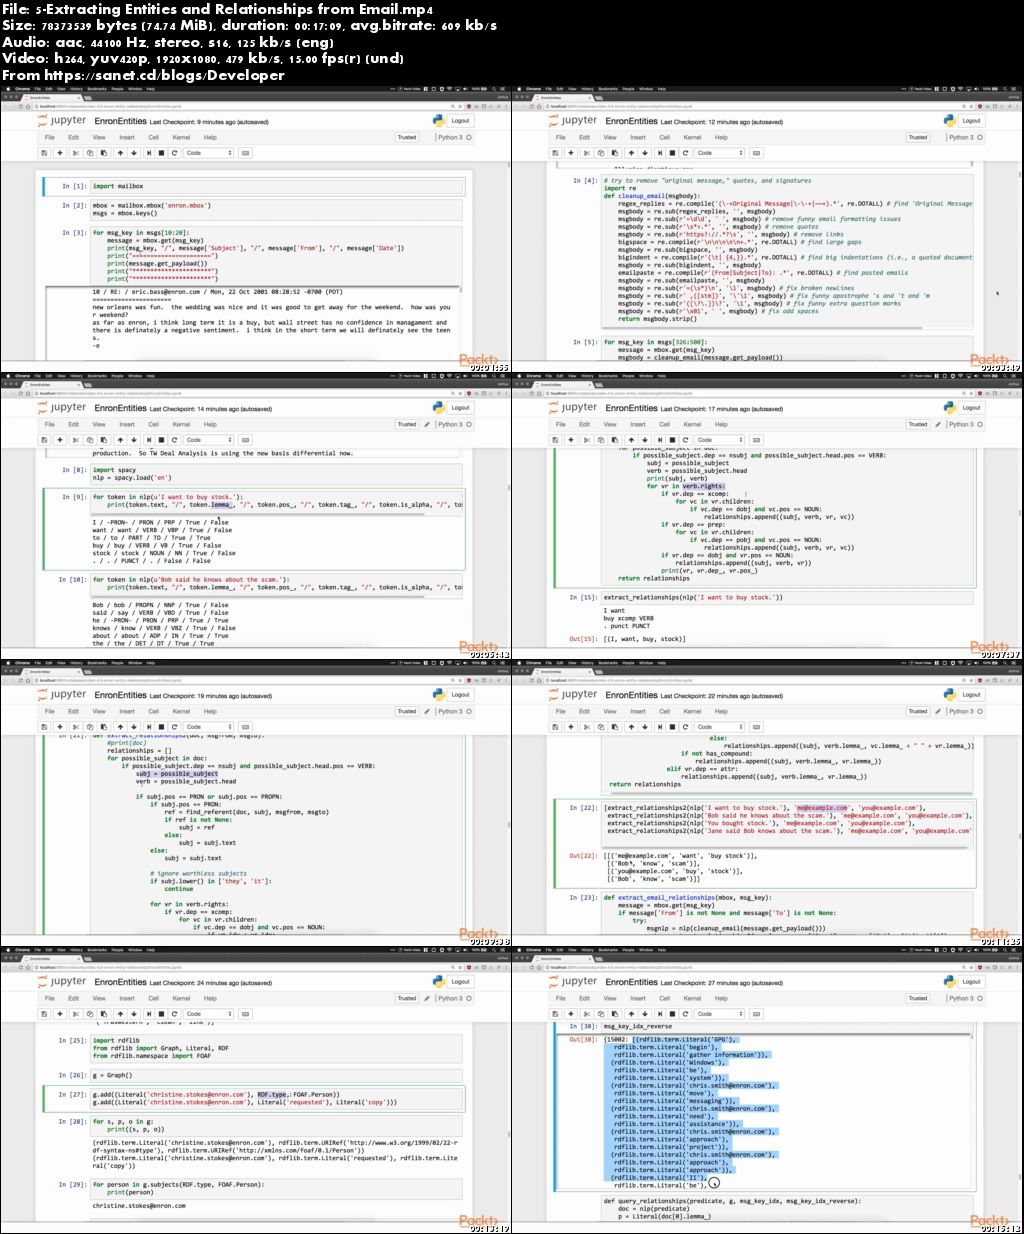Open Code cell-type dropdown in 22-minutes-ago notebook
The image size is (1024, 1234).
coord(720,727)
